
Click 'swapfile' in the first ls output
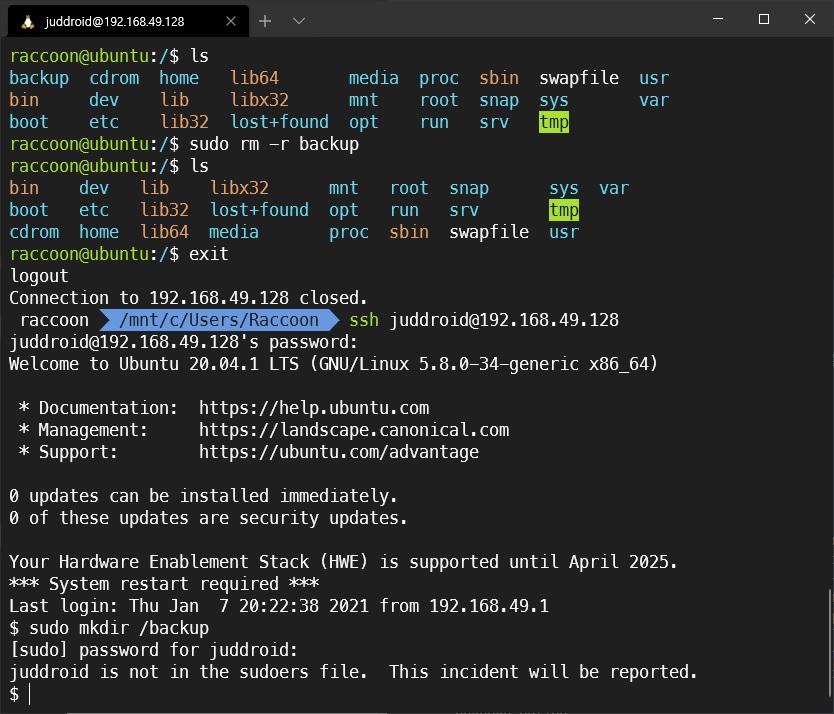click(579, 78)
